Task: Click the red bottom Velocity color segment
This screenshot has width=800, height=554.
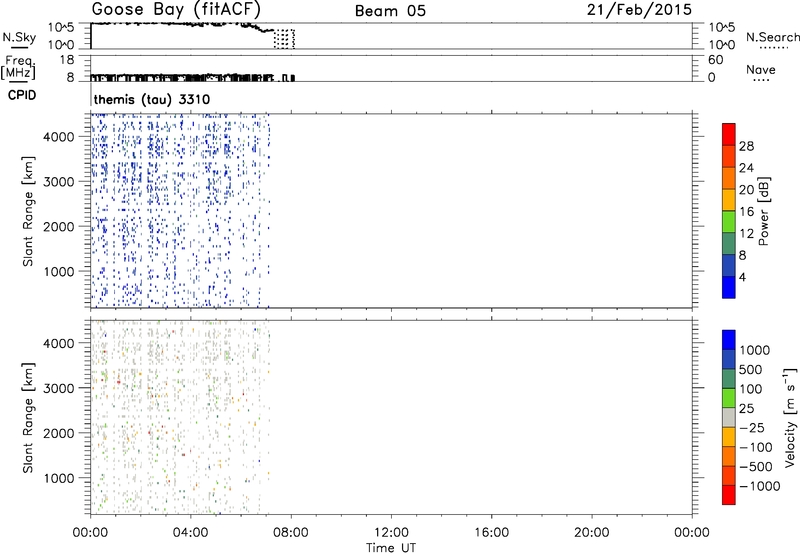Action: [x=729, y=495]
